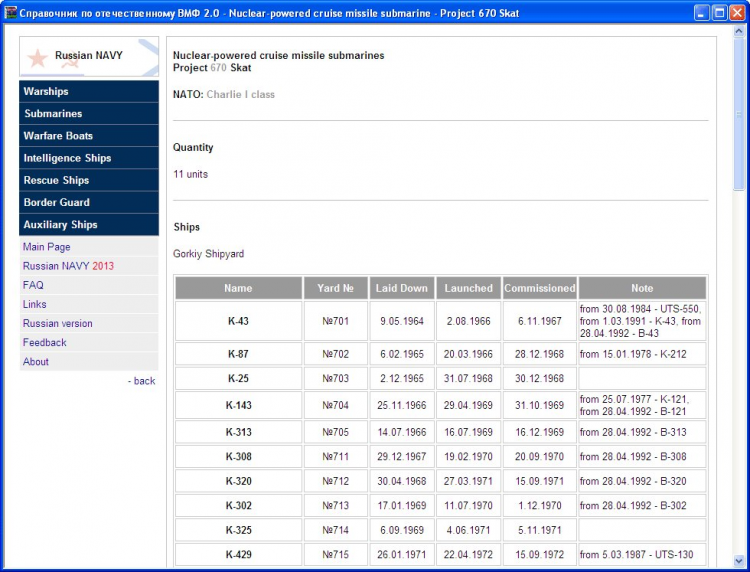Select the K-308 ship name cell
The height and width of the screenshot is (572, 750).
point(238,456)
